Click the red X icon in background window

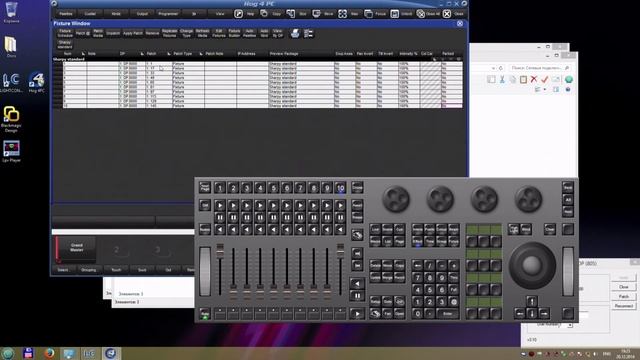[x=534, y=79]
